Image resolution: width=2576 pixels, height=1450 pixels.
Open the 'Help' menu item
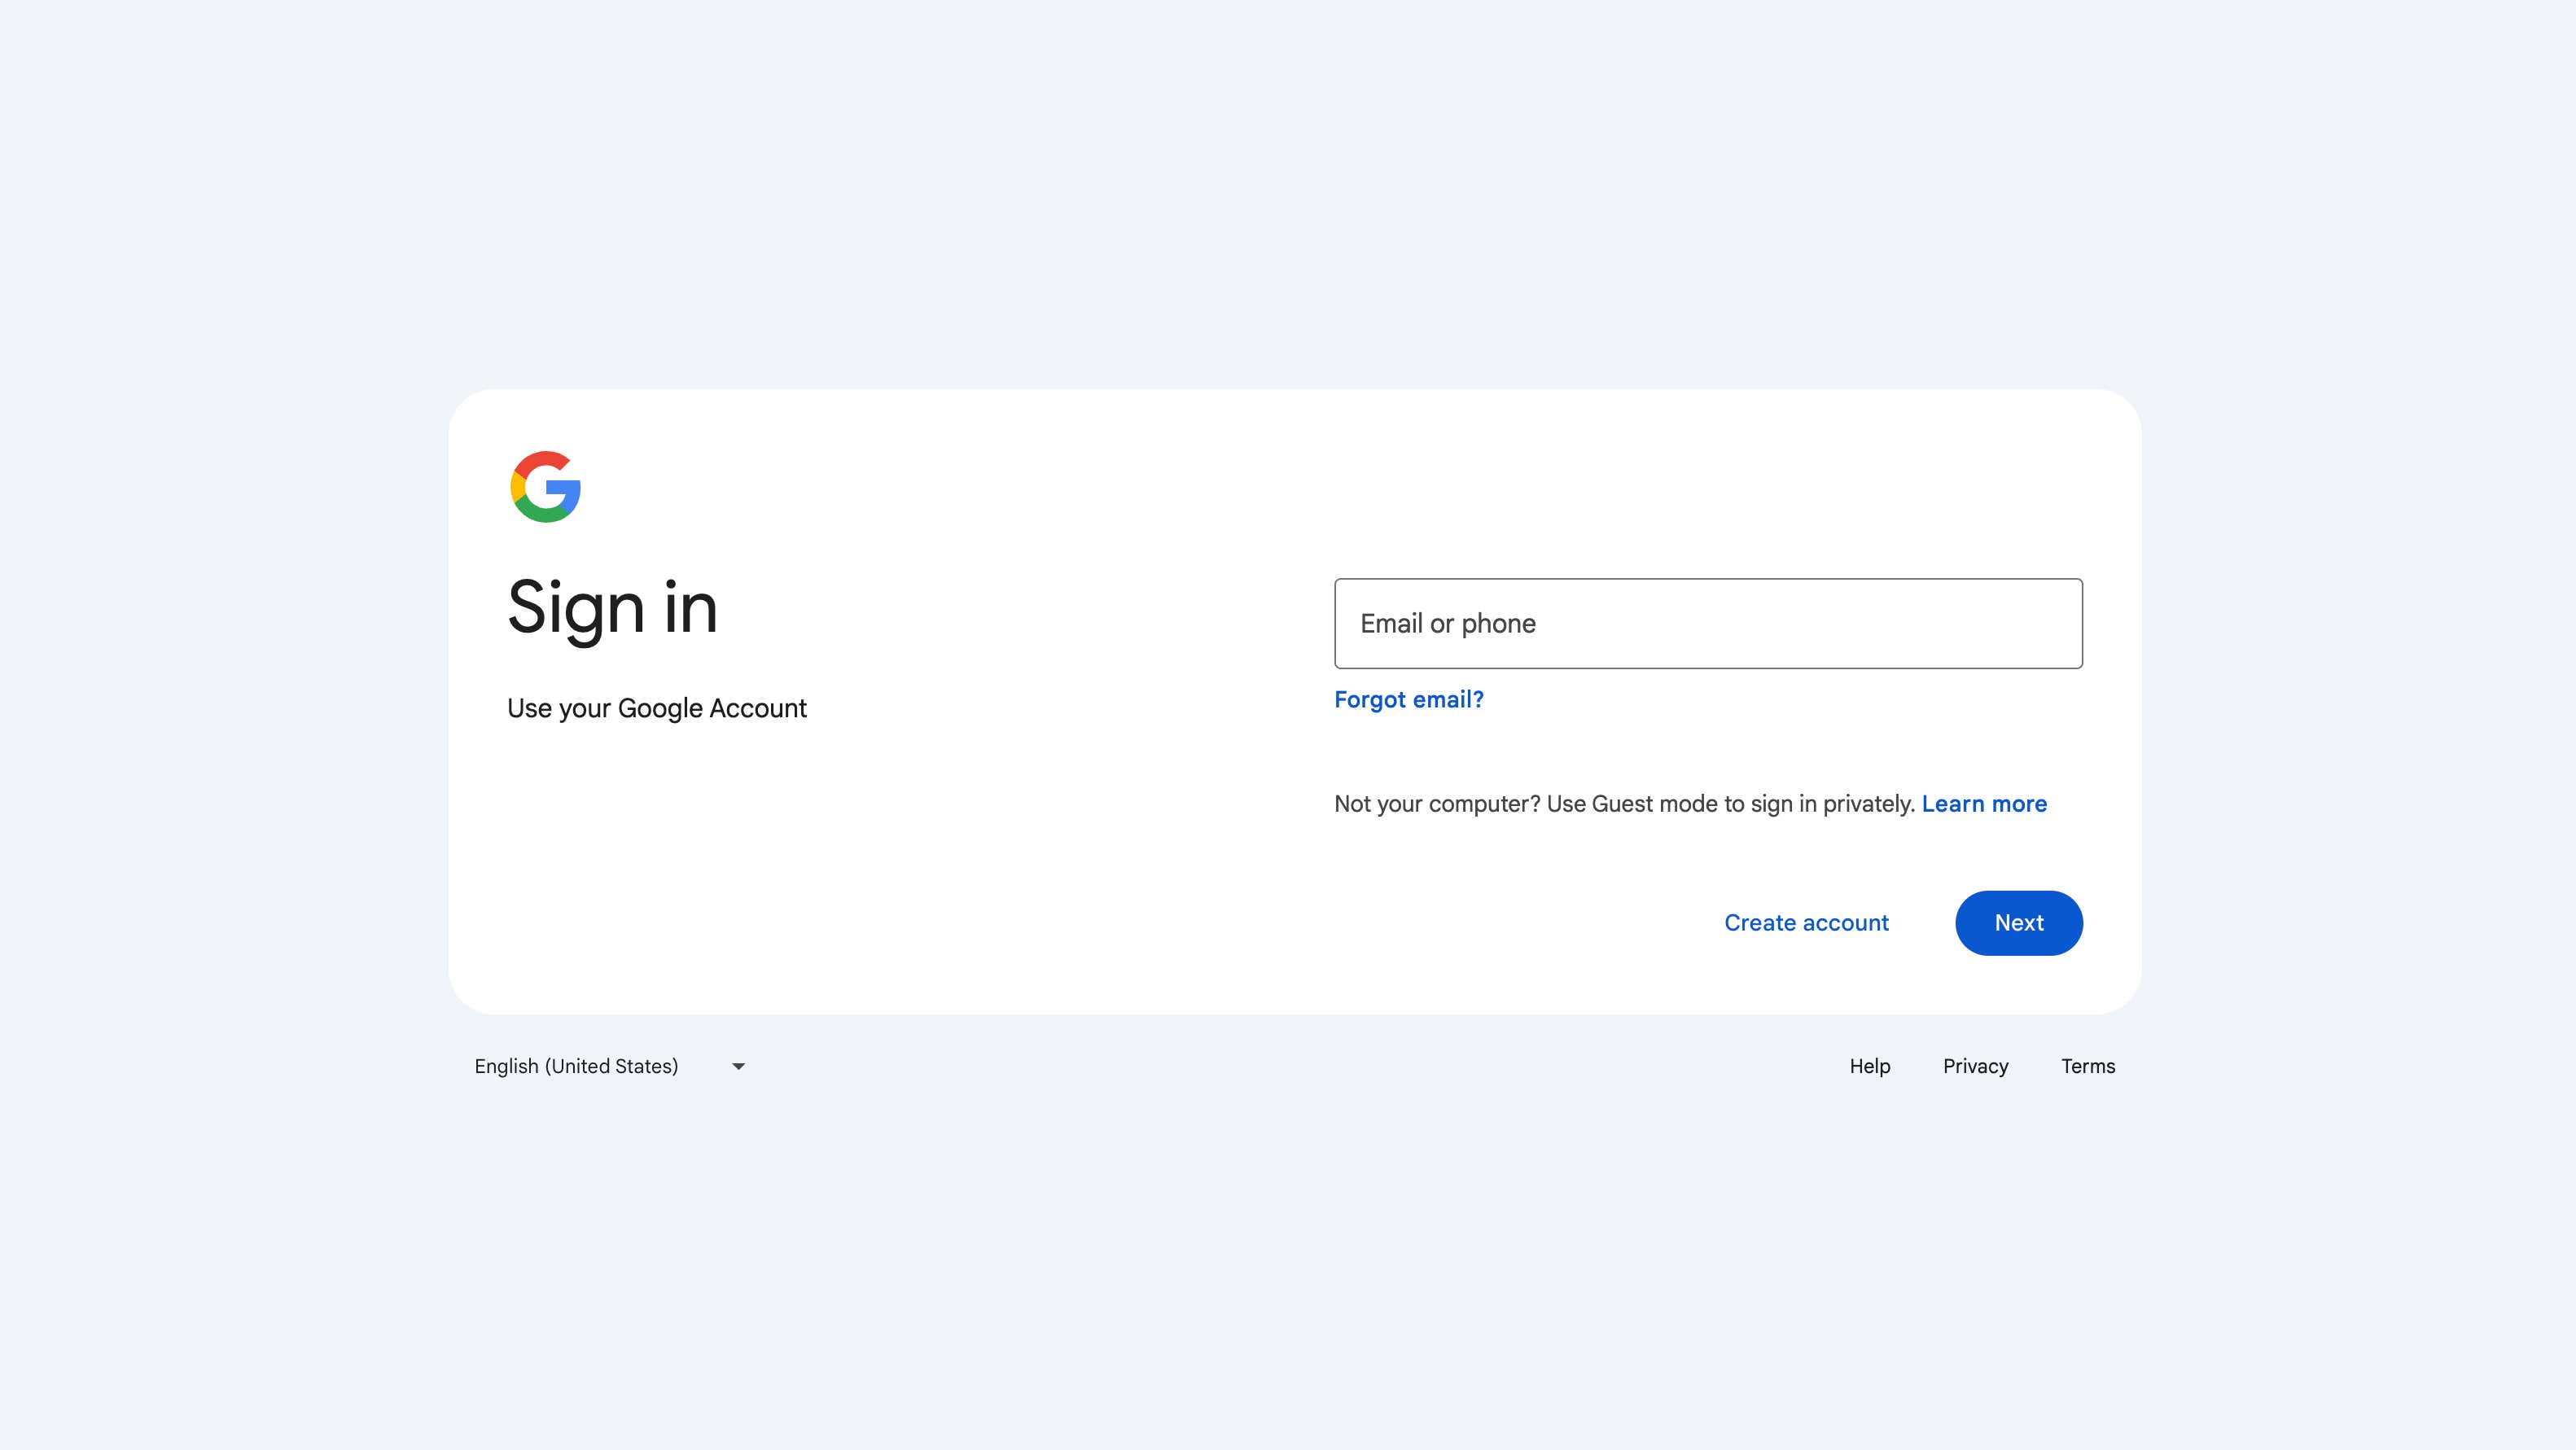1870,1067
